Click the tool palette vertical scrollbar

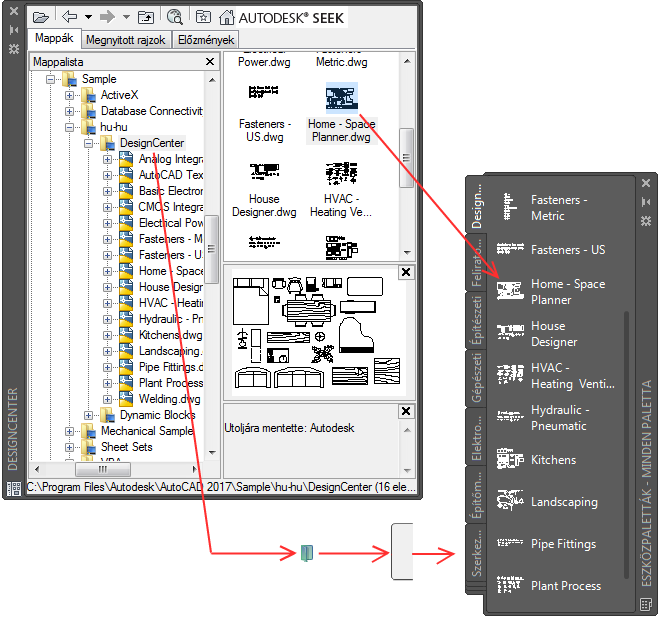click(626, 445)
